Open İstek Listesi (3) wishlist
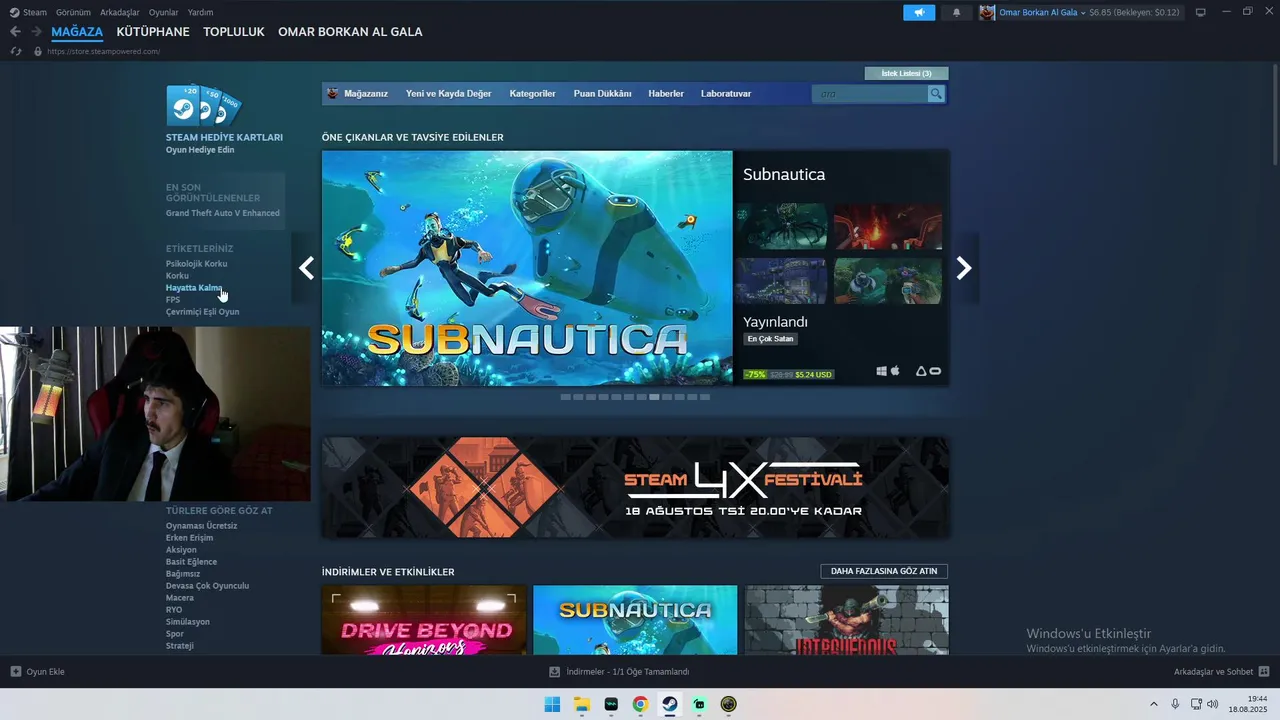 tap(906, 73)
